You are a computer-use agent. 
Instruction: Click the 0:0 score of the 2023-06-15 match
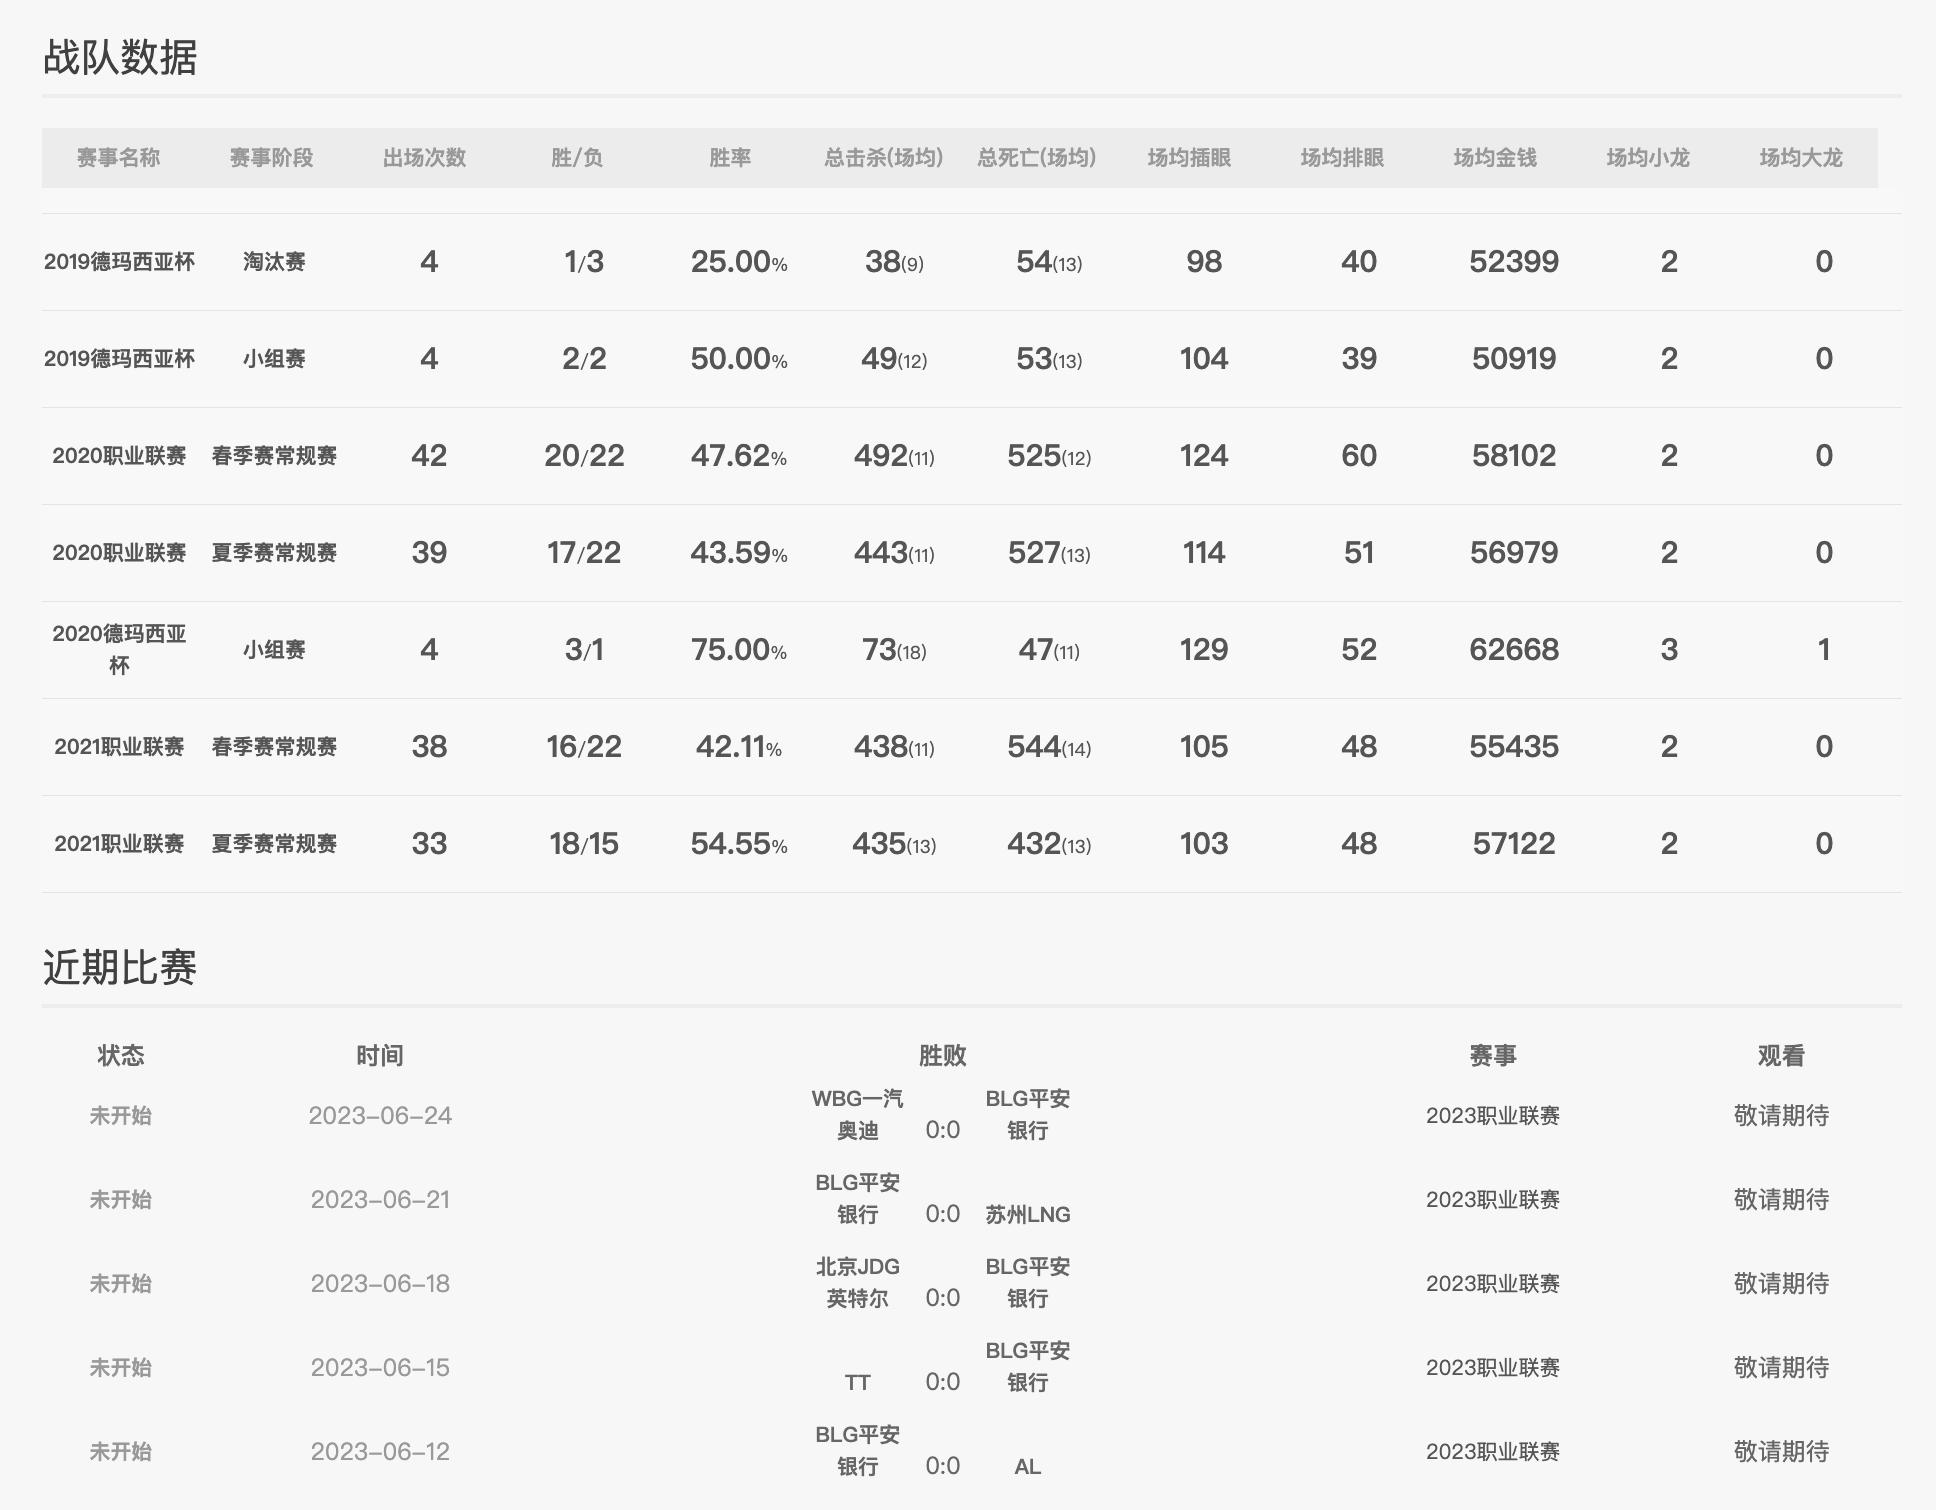943,1383
